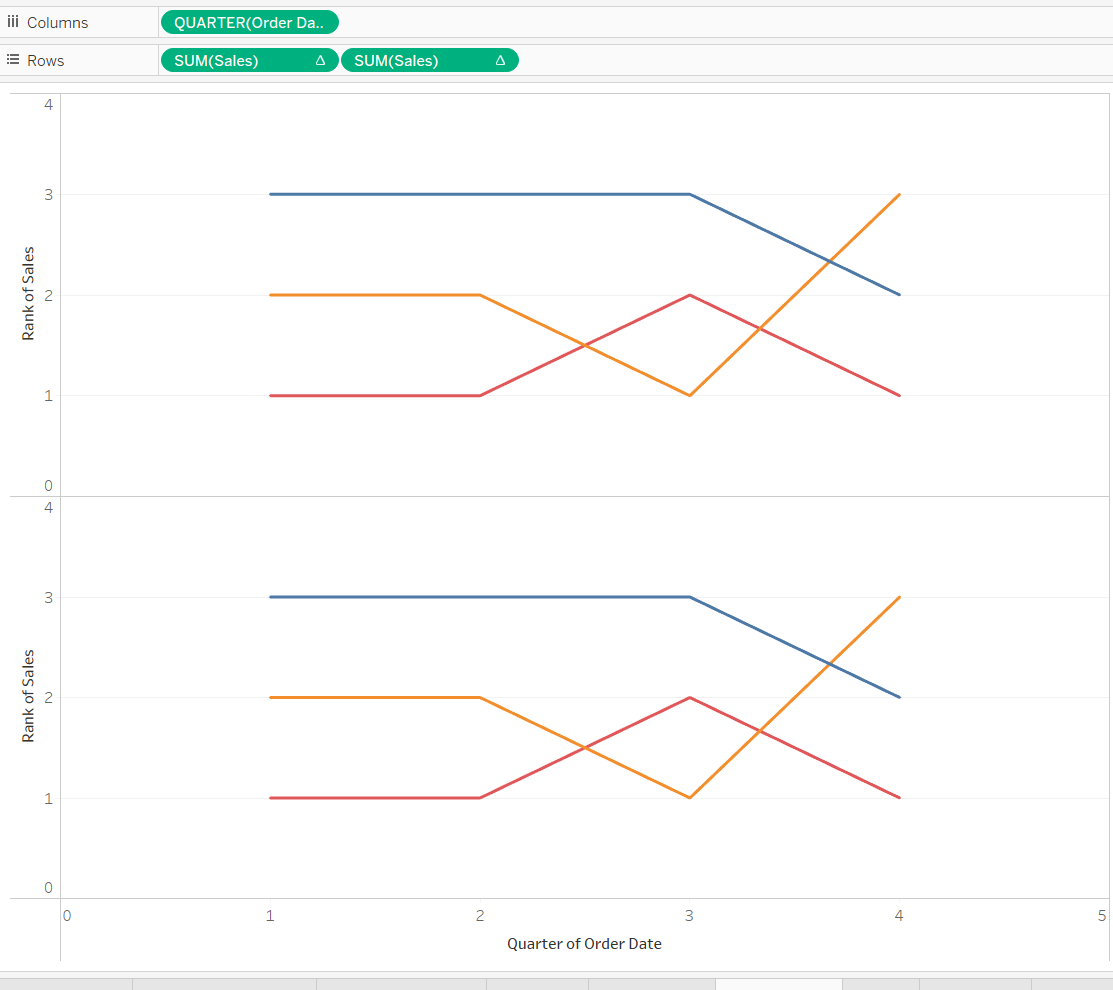The width and height of the screenshot is (1113, 990).
Task: Click the Rows shelf lines icon
Action: click(13, 60)
